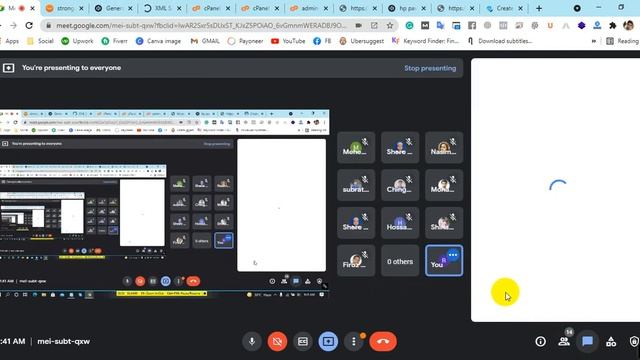Viewport: 640px width, 360px height.
Task: Open meeting details info icon
Action: point(540,341)
